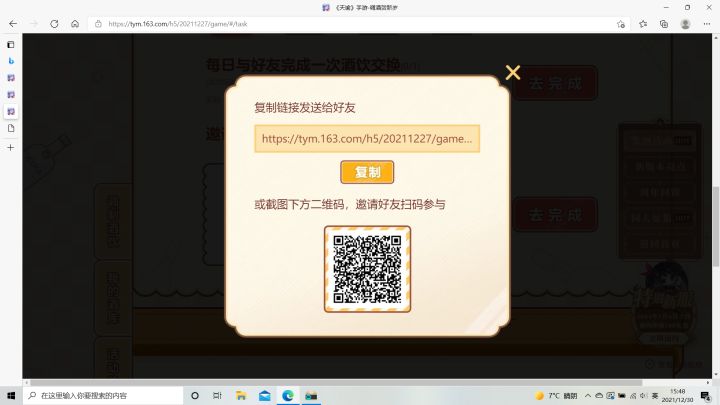
Task: Select the invitation link field
Action: (367, 138)
